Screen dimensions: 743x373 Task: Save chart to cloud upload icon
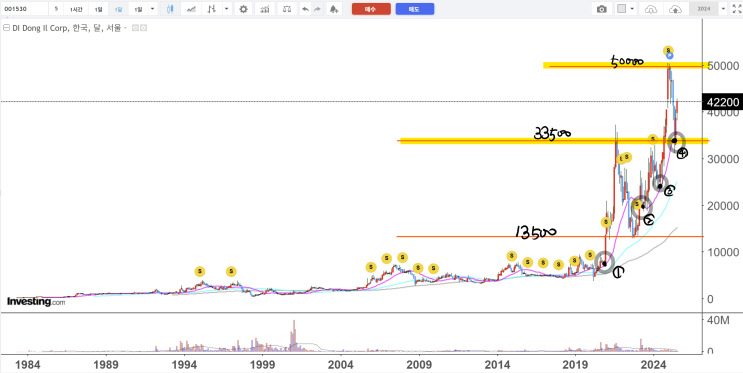[675, 9]
